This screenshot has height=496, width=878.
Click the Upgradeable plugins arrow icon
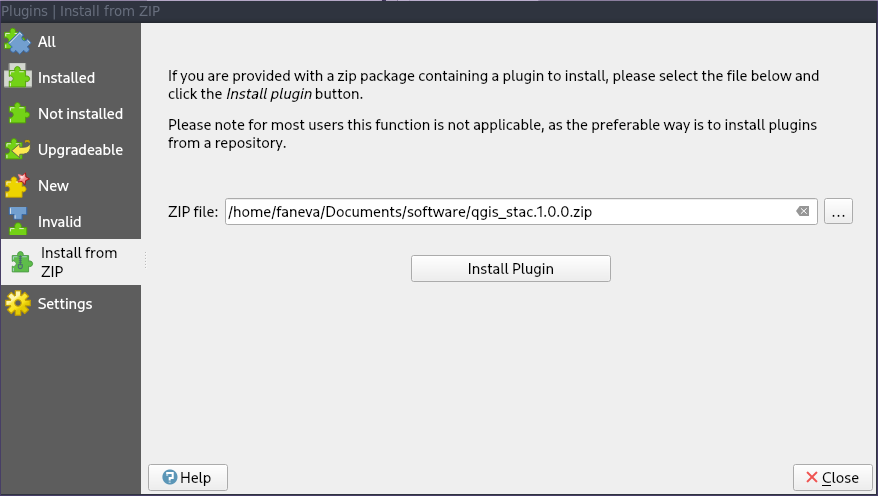pos(18,149)
